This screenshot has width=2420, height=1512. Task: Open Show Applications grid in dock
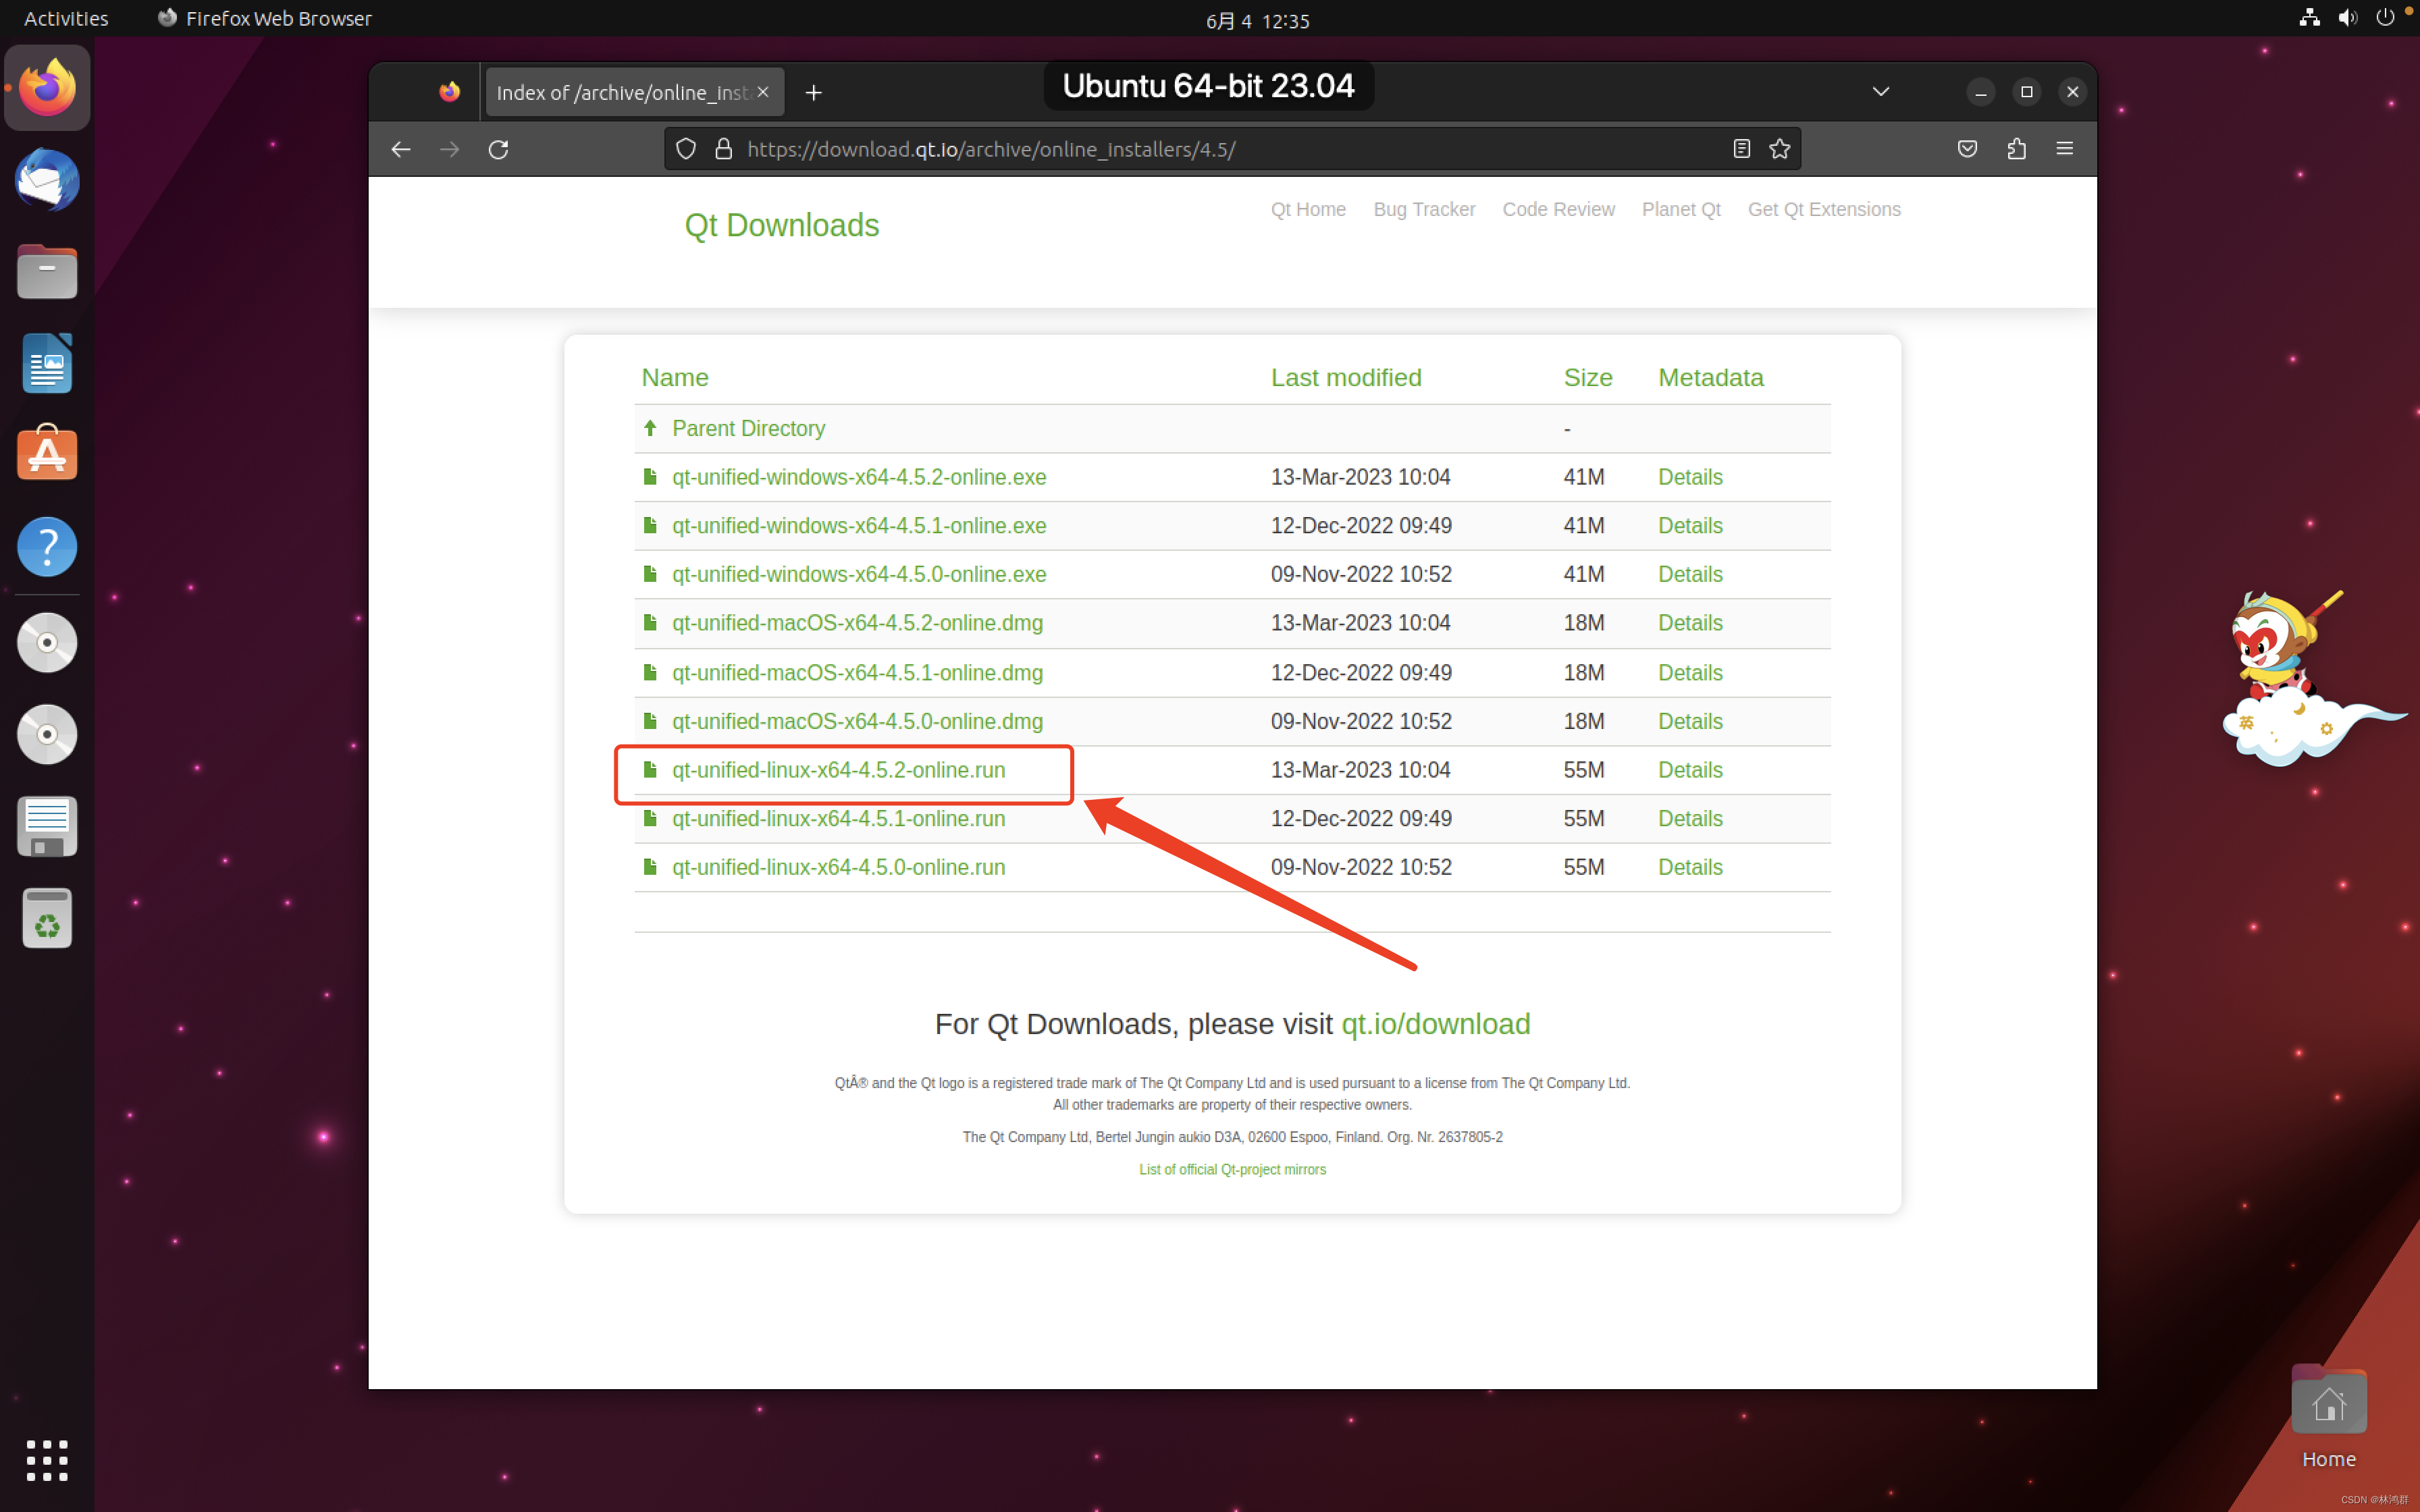(x=46, y=1460)
